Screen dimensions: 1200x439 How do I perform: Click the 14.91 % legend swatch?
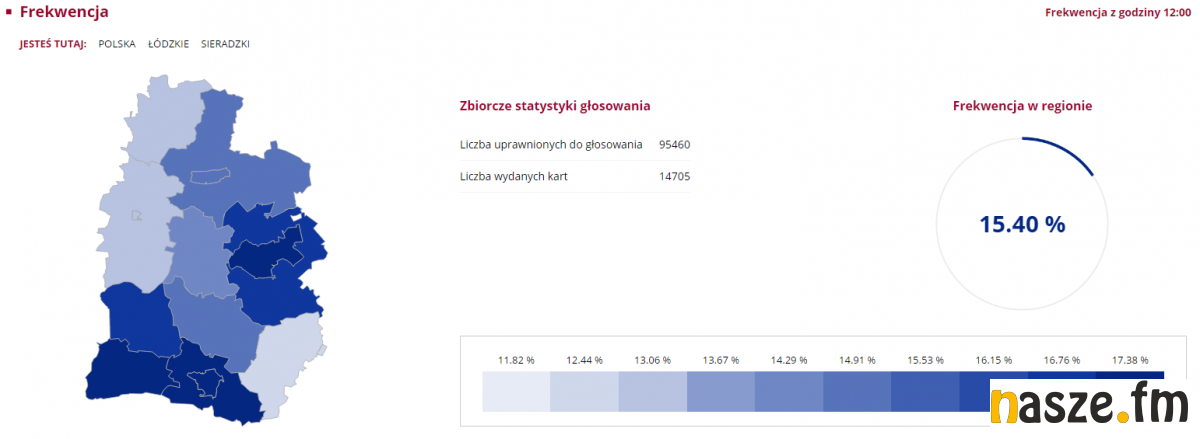tap(856, 391)
